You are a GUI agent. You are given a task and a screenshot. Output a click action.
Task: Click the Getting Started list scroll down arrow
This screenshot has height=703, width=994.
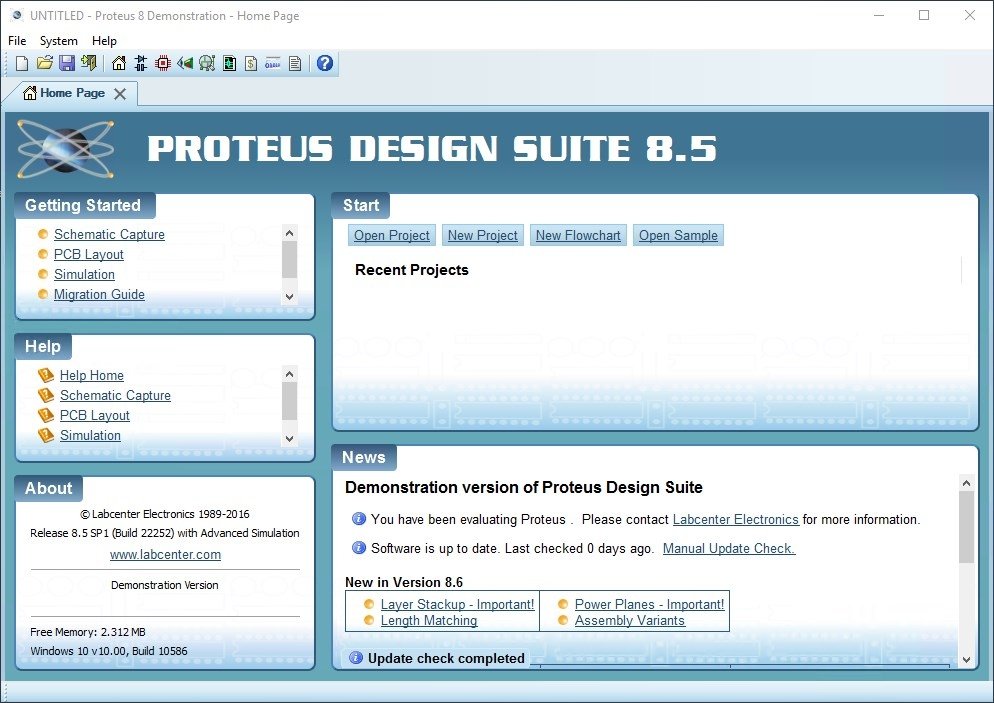290,297
